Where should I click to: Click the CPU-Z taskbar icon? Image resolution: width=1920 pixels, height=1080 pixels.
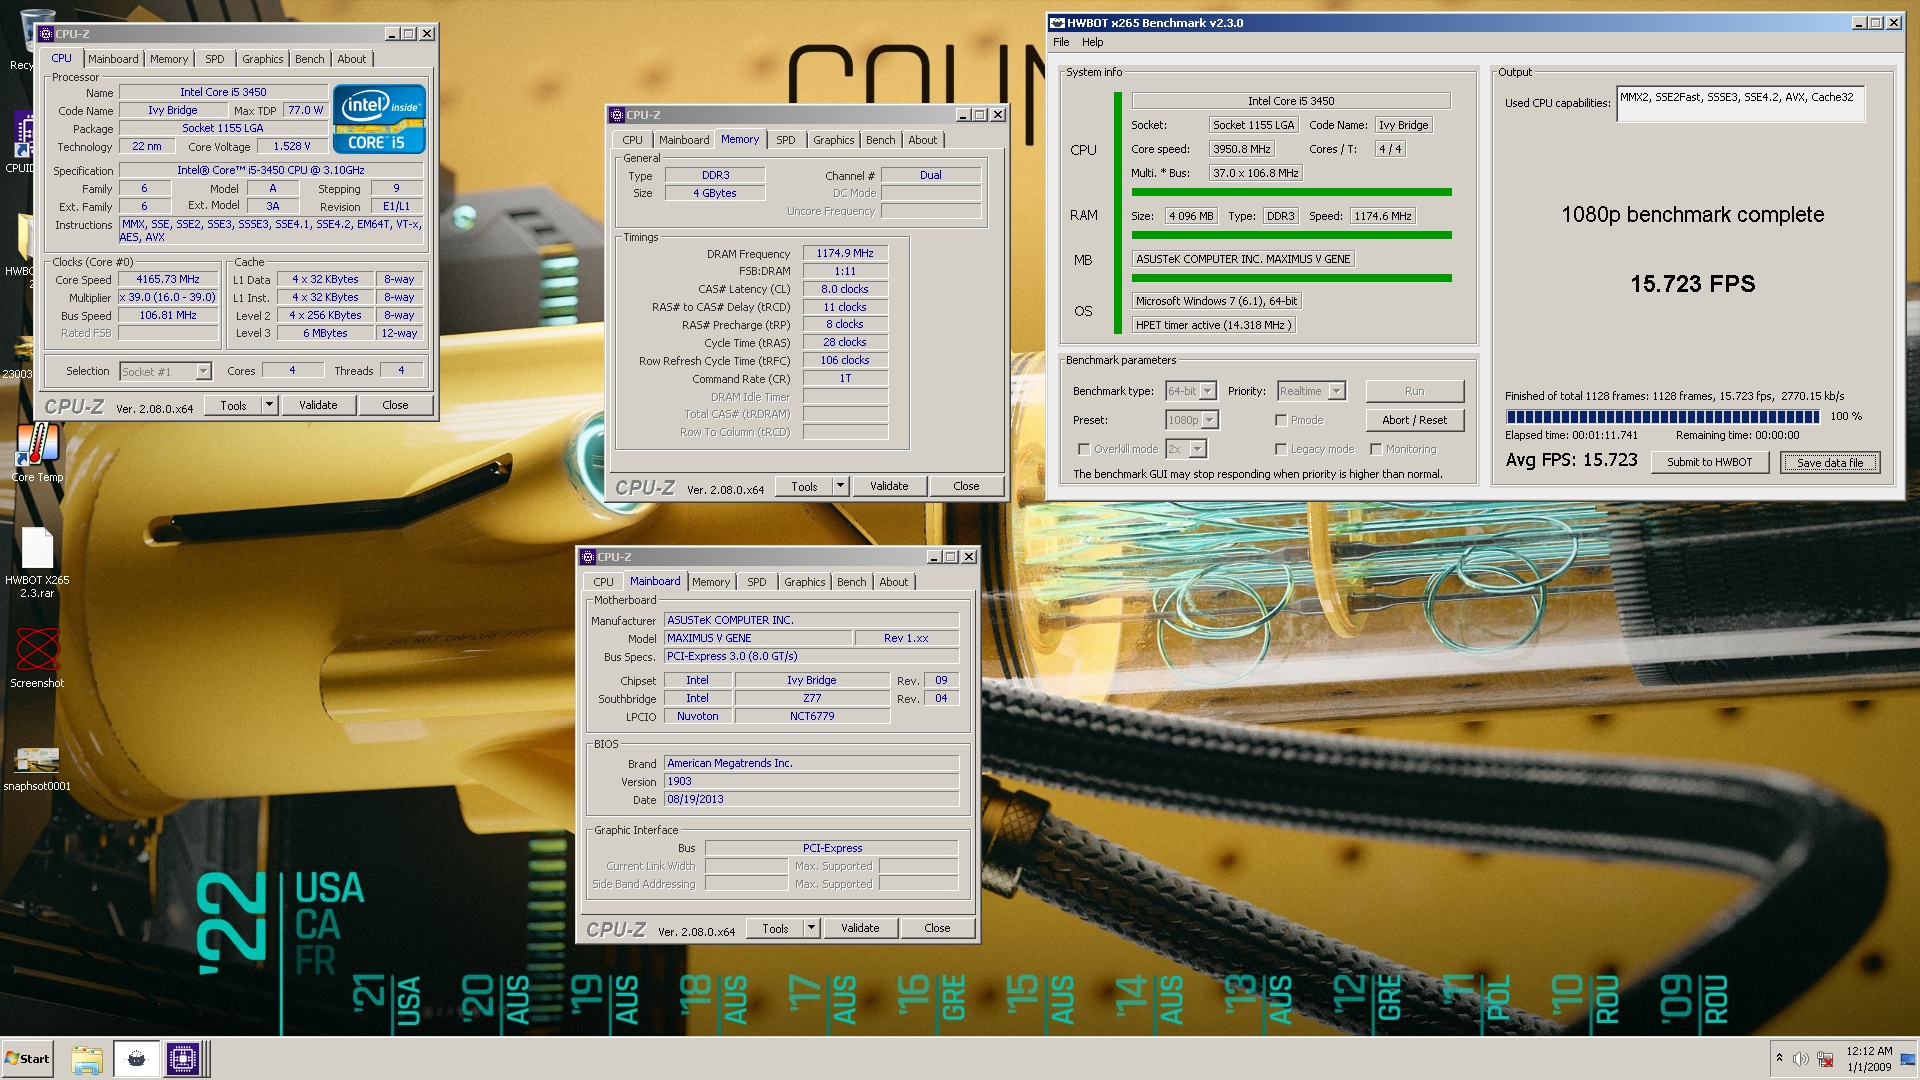click(183, 1059)
